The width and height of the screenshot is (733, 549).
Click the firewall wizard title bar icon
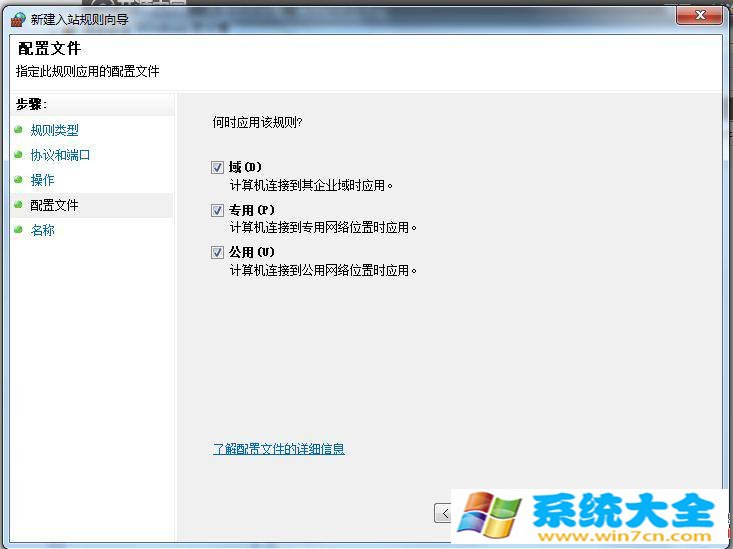18,19
